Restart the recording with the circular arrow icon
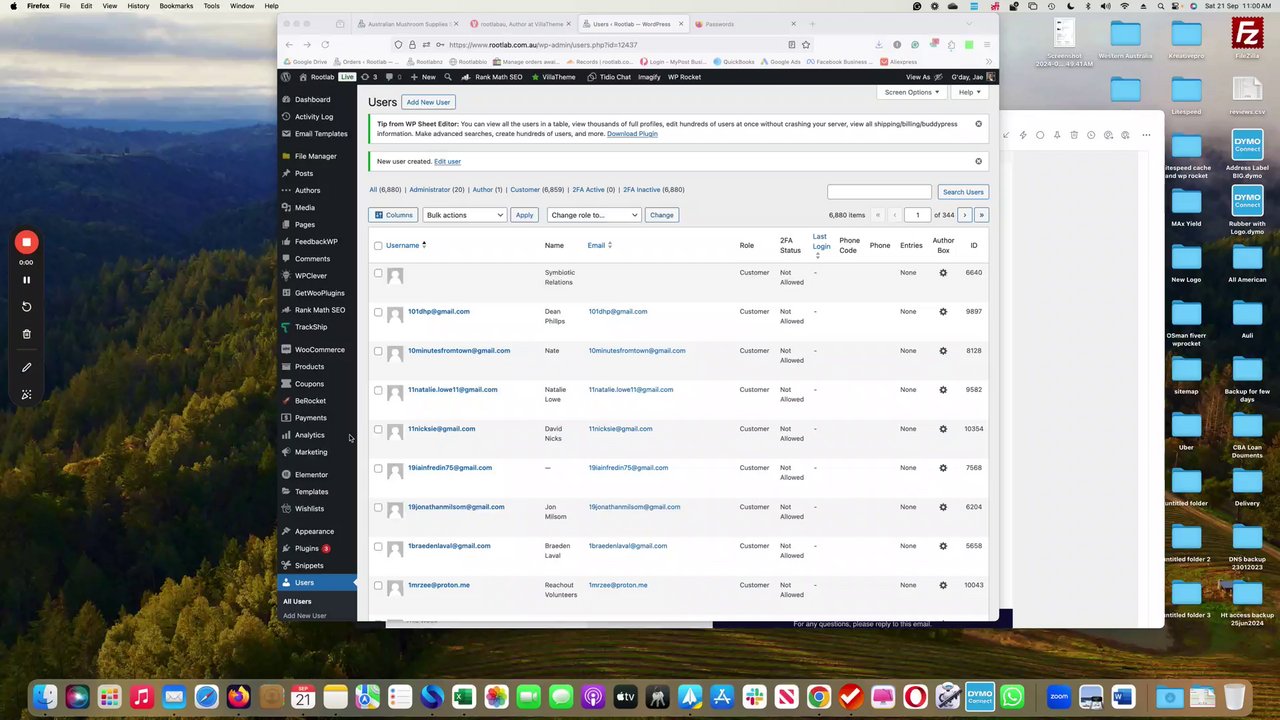 26,307
